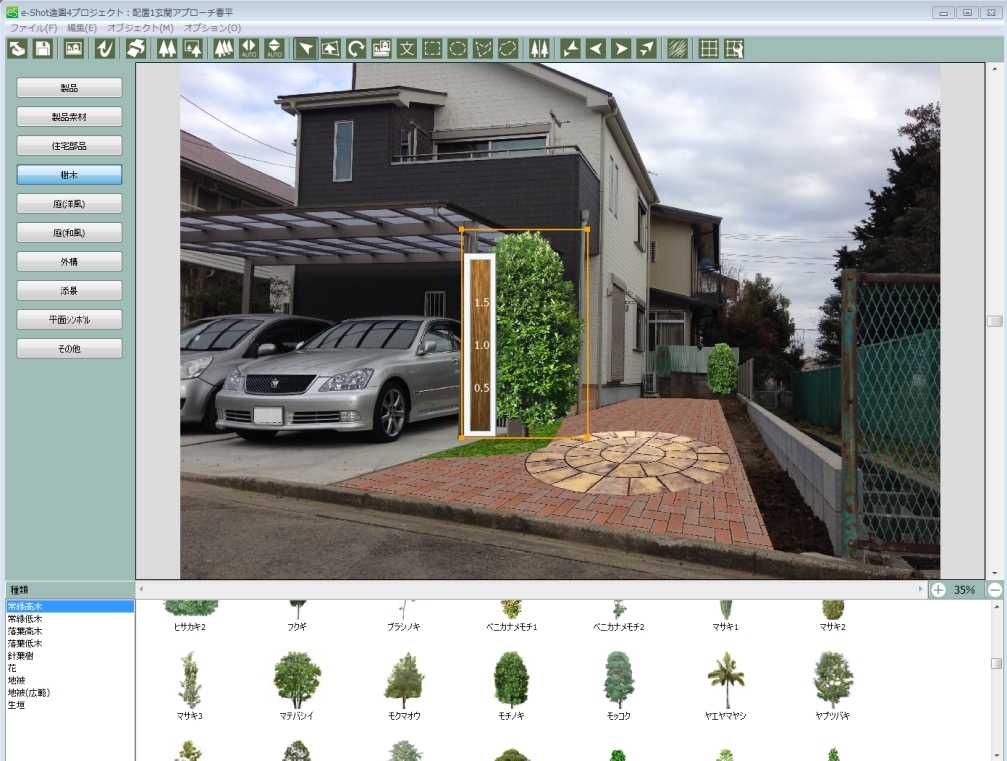1007x761 pixels.
Task: Click the right-pointing arrowhead toolbar icon
Action: [x=621, y=49]
